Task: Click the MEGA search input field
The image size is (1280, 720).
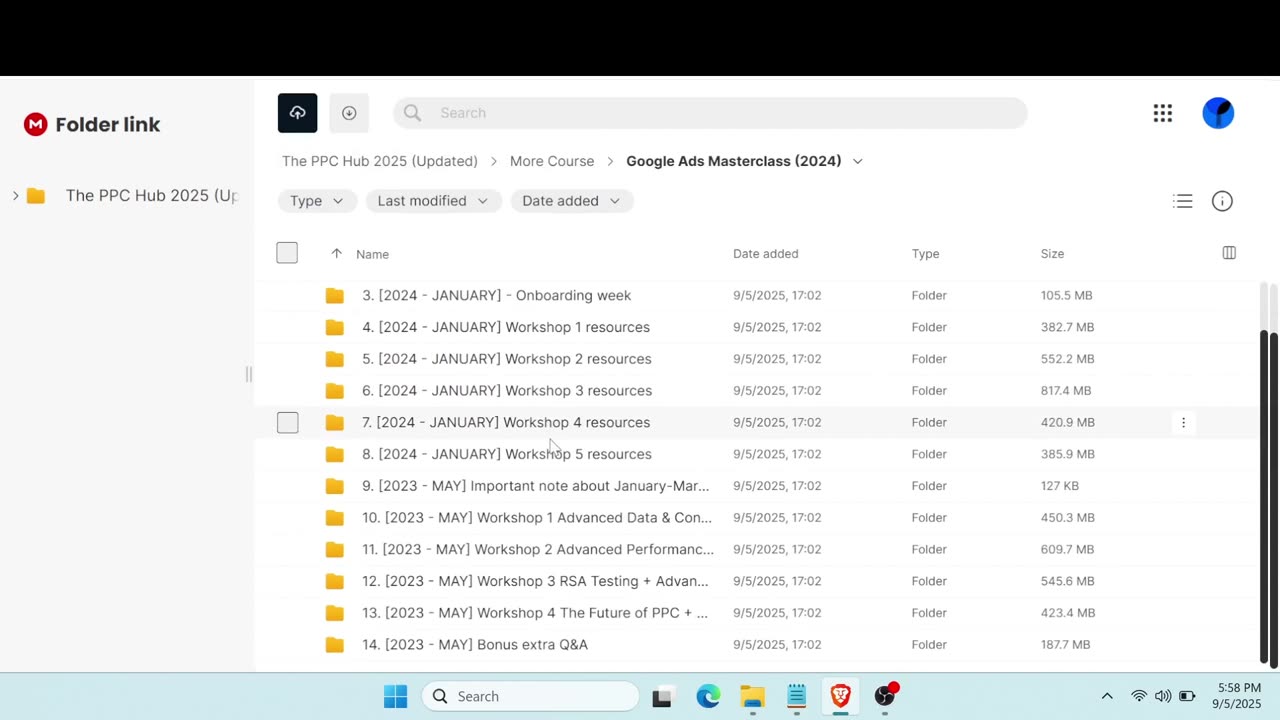Action: coord(710,113)
